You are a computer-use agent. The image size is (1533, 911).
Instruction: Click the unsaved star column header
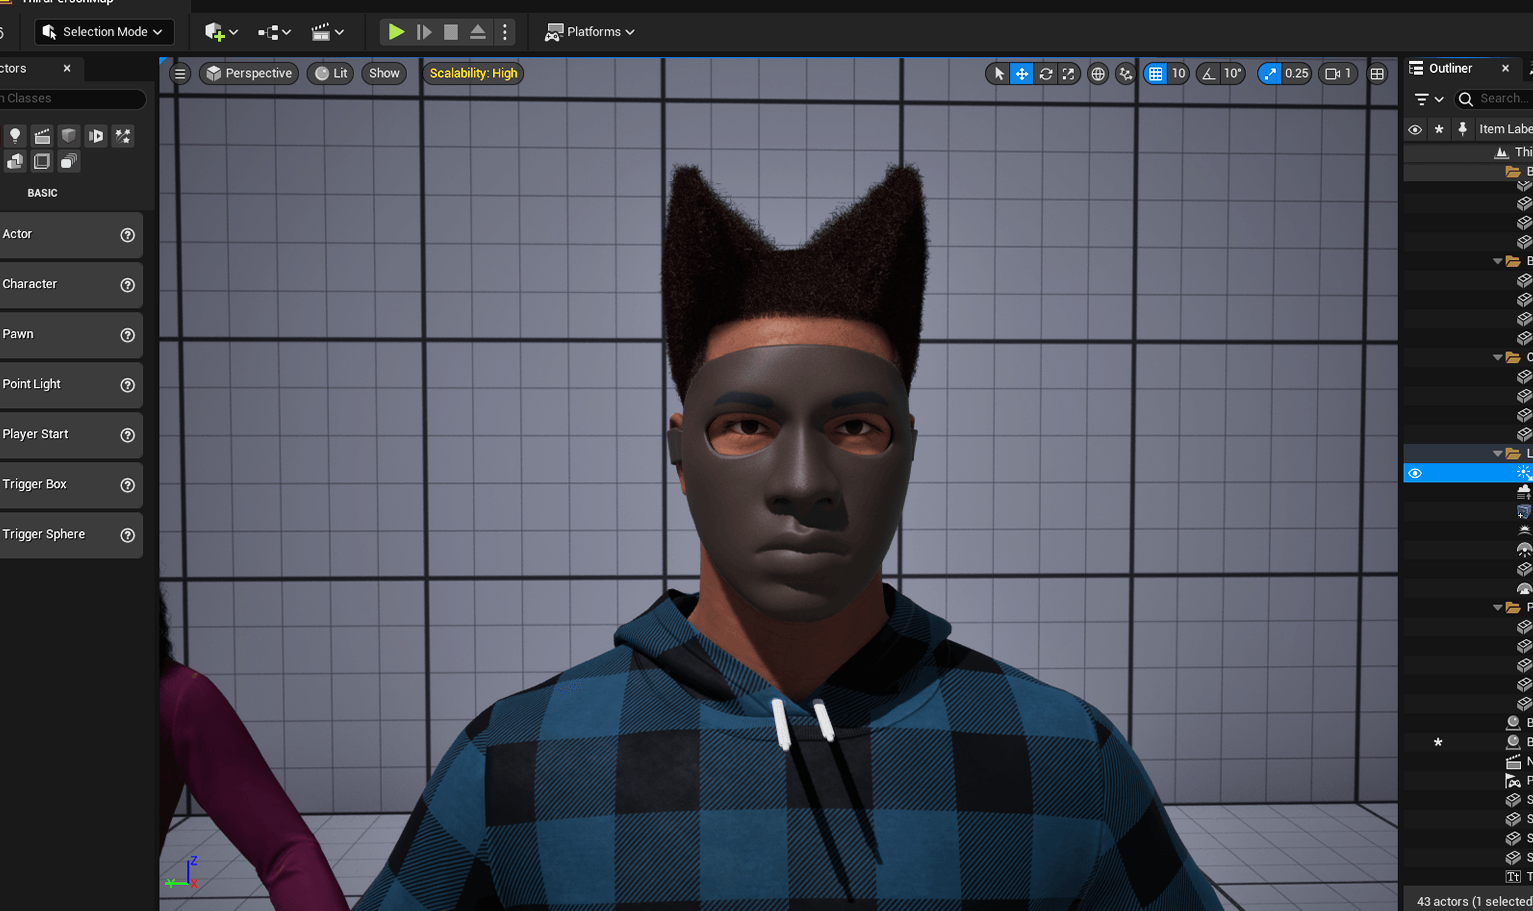click(1439, 129)
